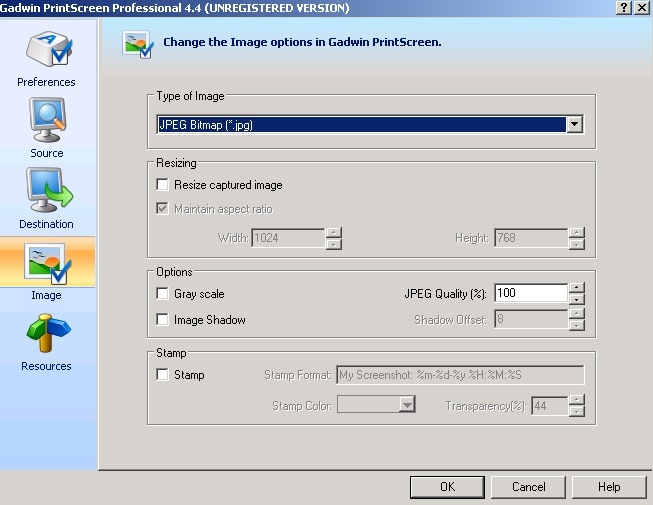Toggle Maintain aspect ratio checkbox
653x505 pixels.
pos(162,208)
